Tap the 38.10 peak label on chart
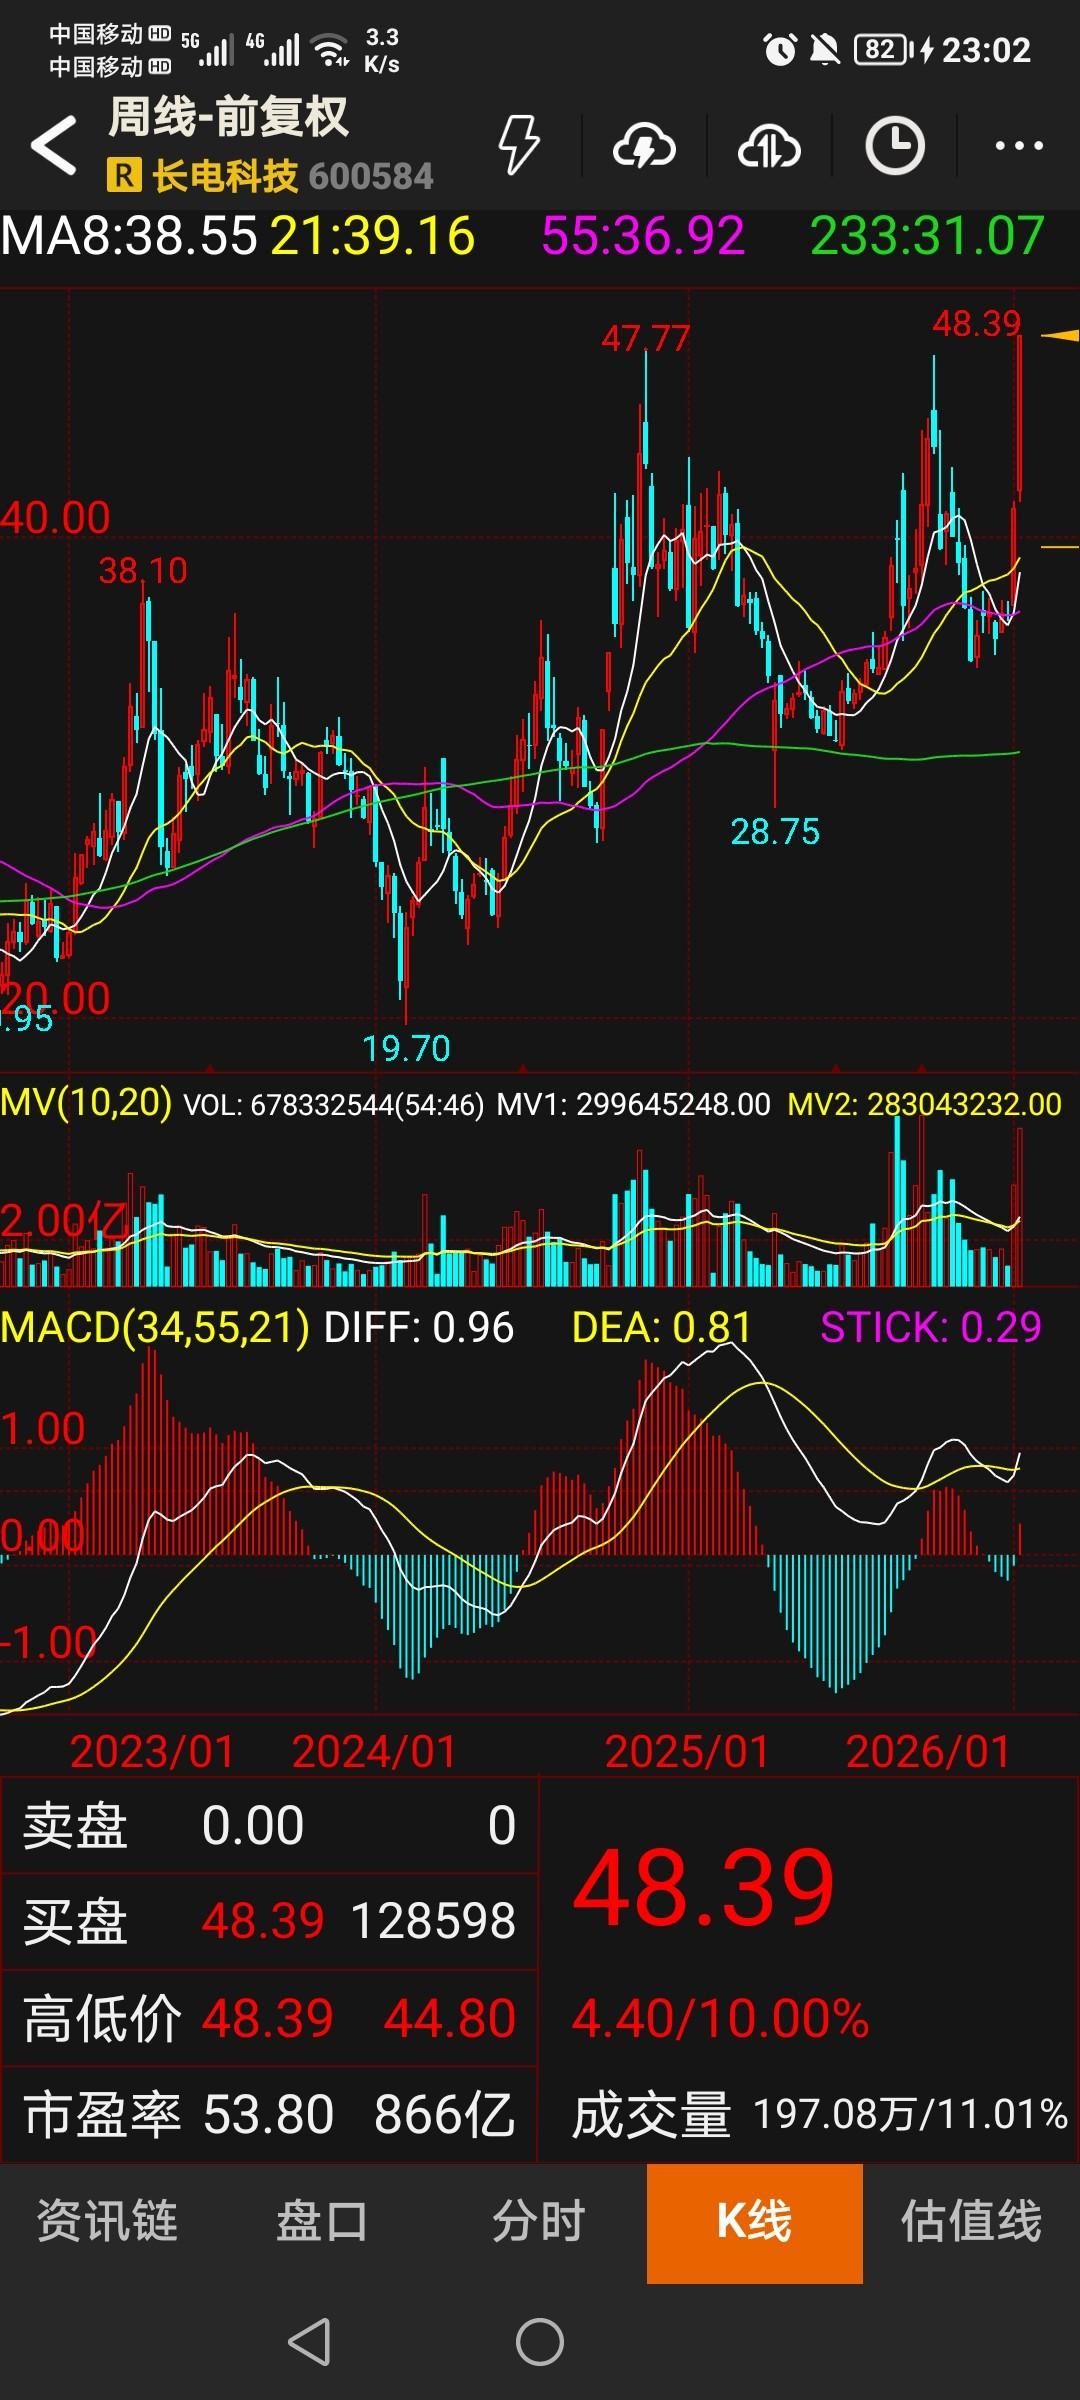 coord(143,571)
